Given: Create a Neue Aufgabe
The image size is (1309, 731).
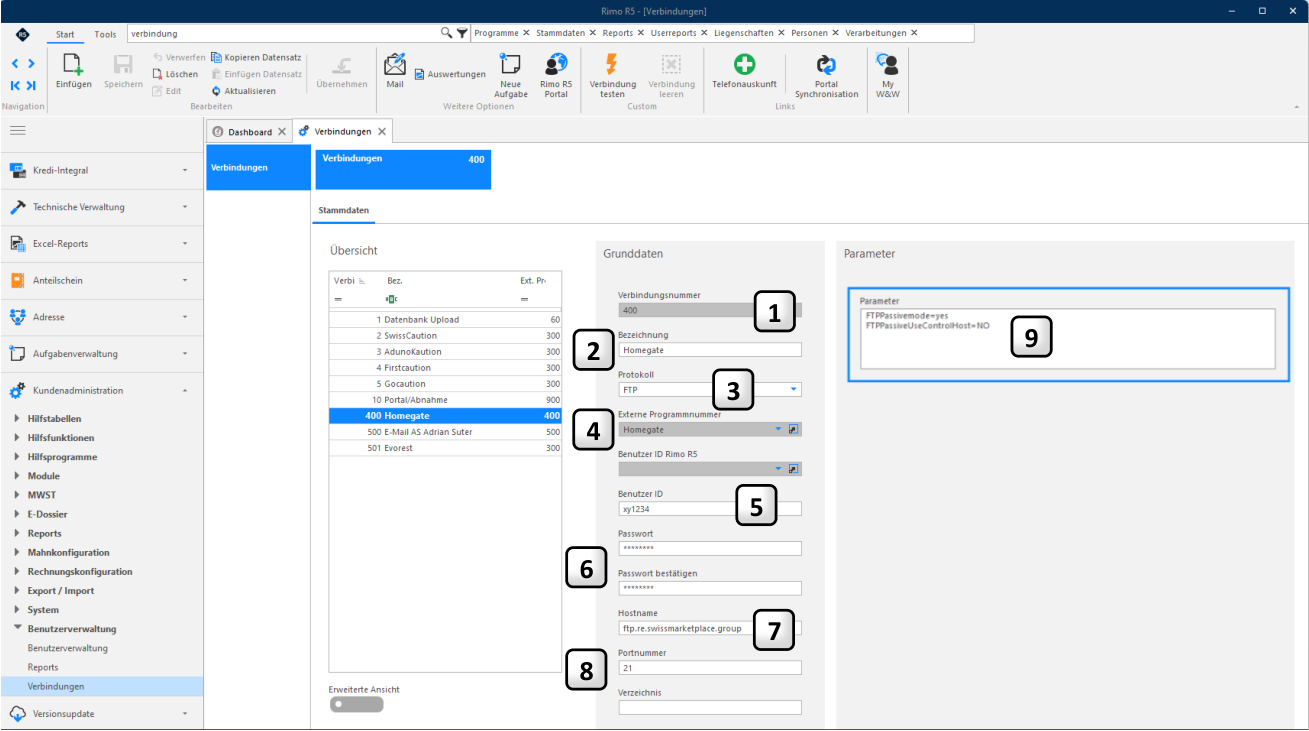Looking at the screenshot, I should pyautogui.click(x=510, y=75).
